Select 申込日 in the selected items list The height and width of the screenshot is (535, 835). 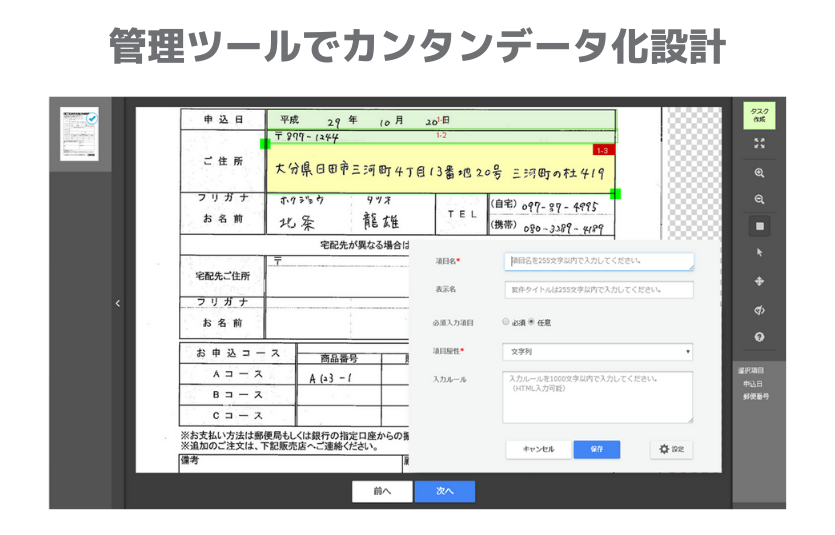pyautogui.click(x=755, y=383)
